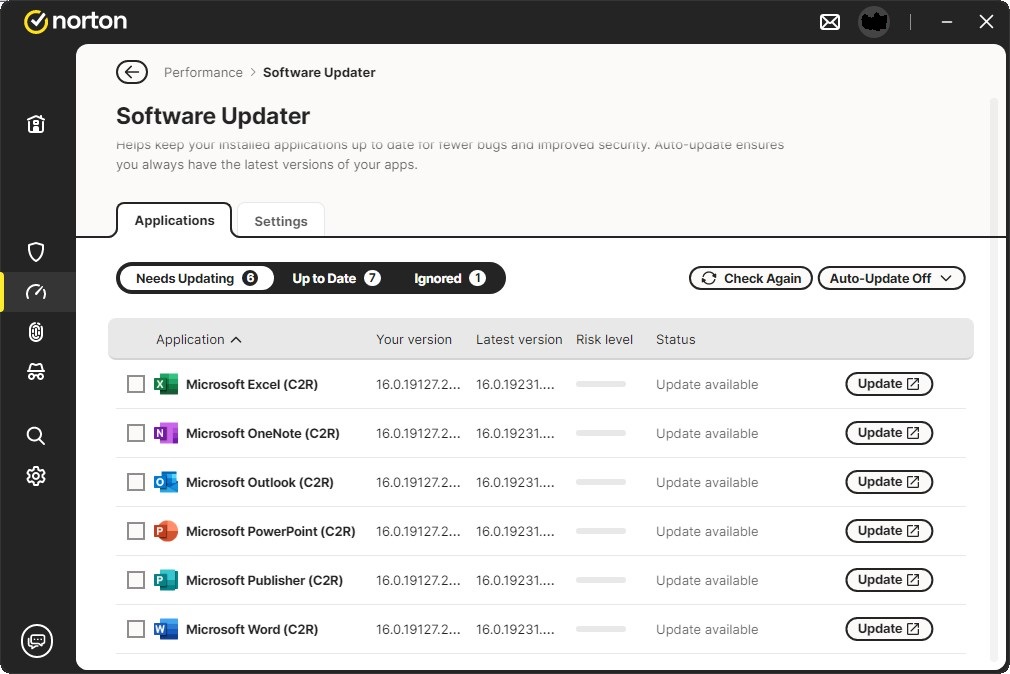This screenshot has width=1010, height=674.
Task: Show the Up to Date applications filter
Action: [x=335, y=278]
